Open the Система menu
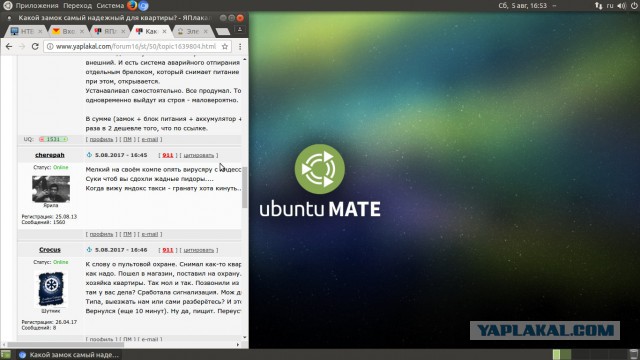Screen dimensions: 640x360 pyautogui.click(x=110, y=6)
